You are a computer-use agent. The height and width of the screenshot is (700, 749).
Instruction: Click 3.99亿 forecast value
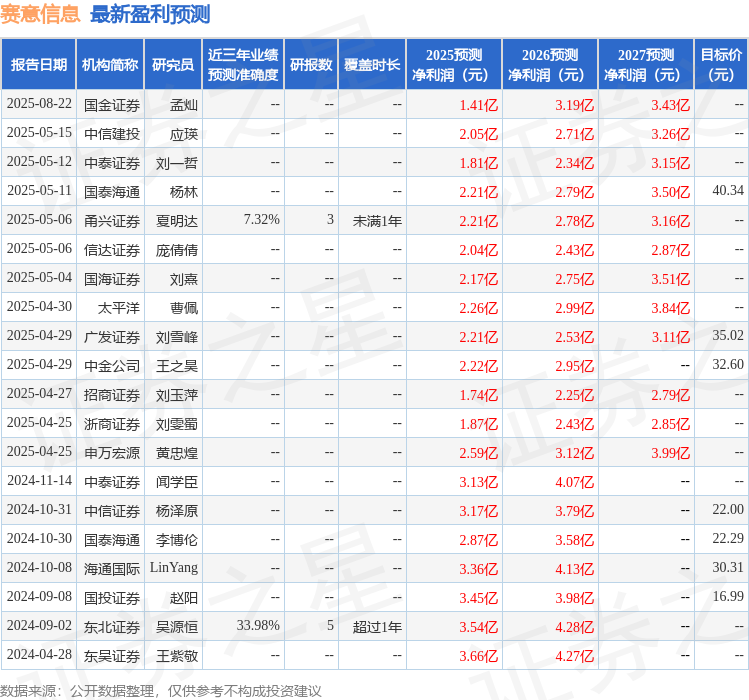[671, 453]
